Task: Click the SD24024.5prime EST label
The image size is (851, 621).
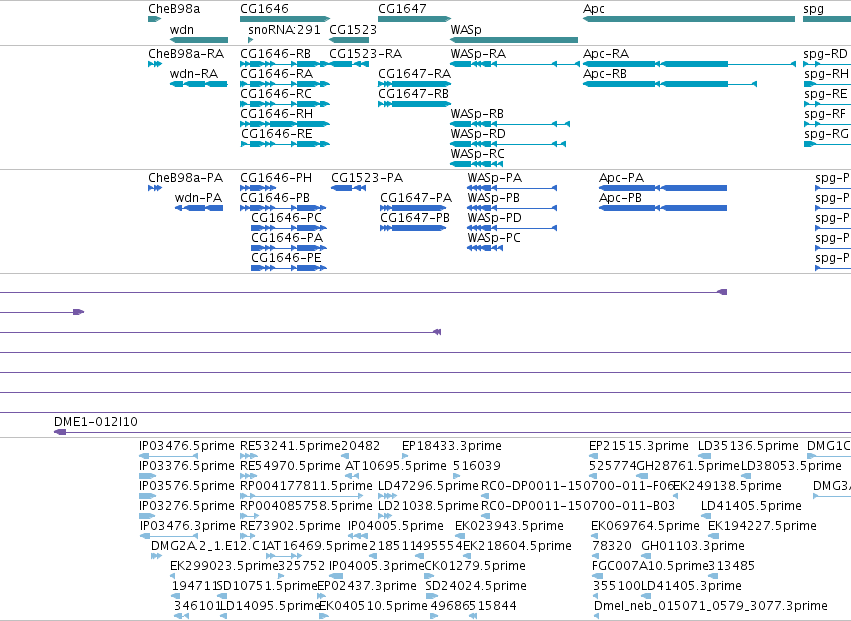Action: point(476,586)
